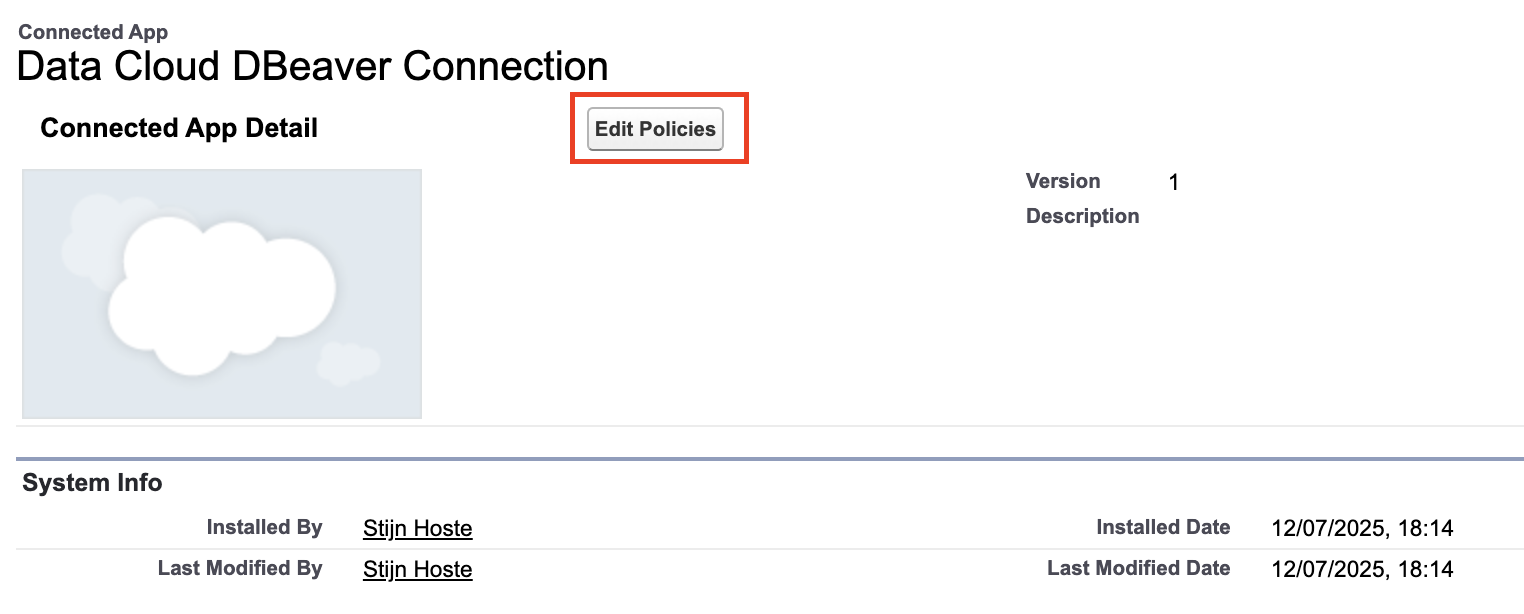The image size is (1524, 614).
Task: Click the Edit Policies button
Action: (x=655, y=130)
